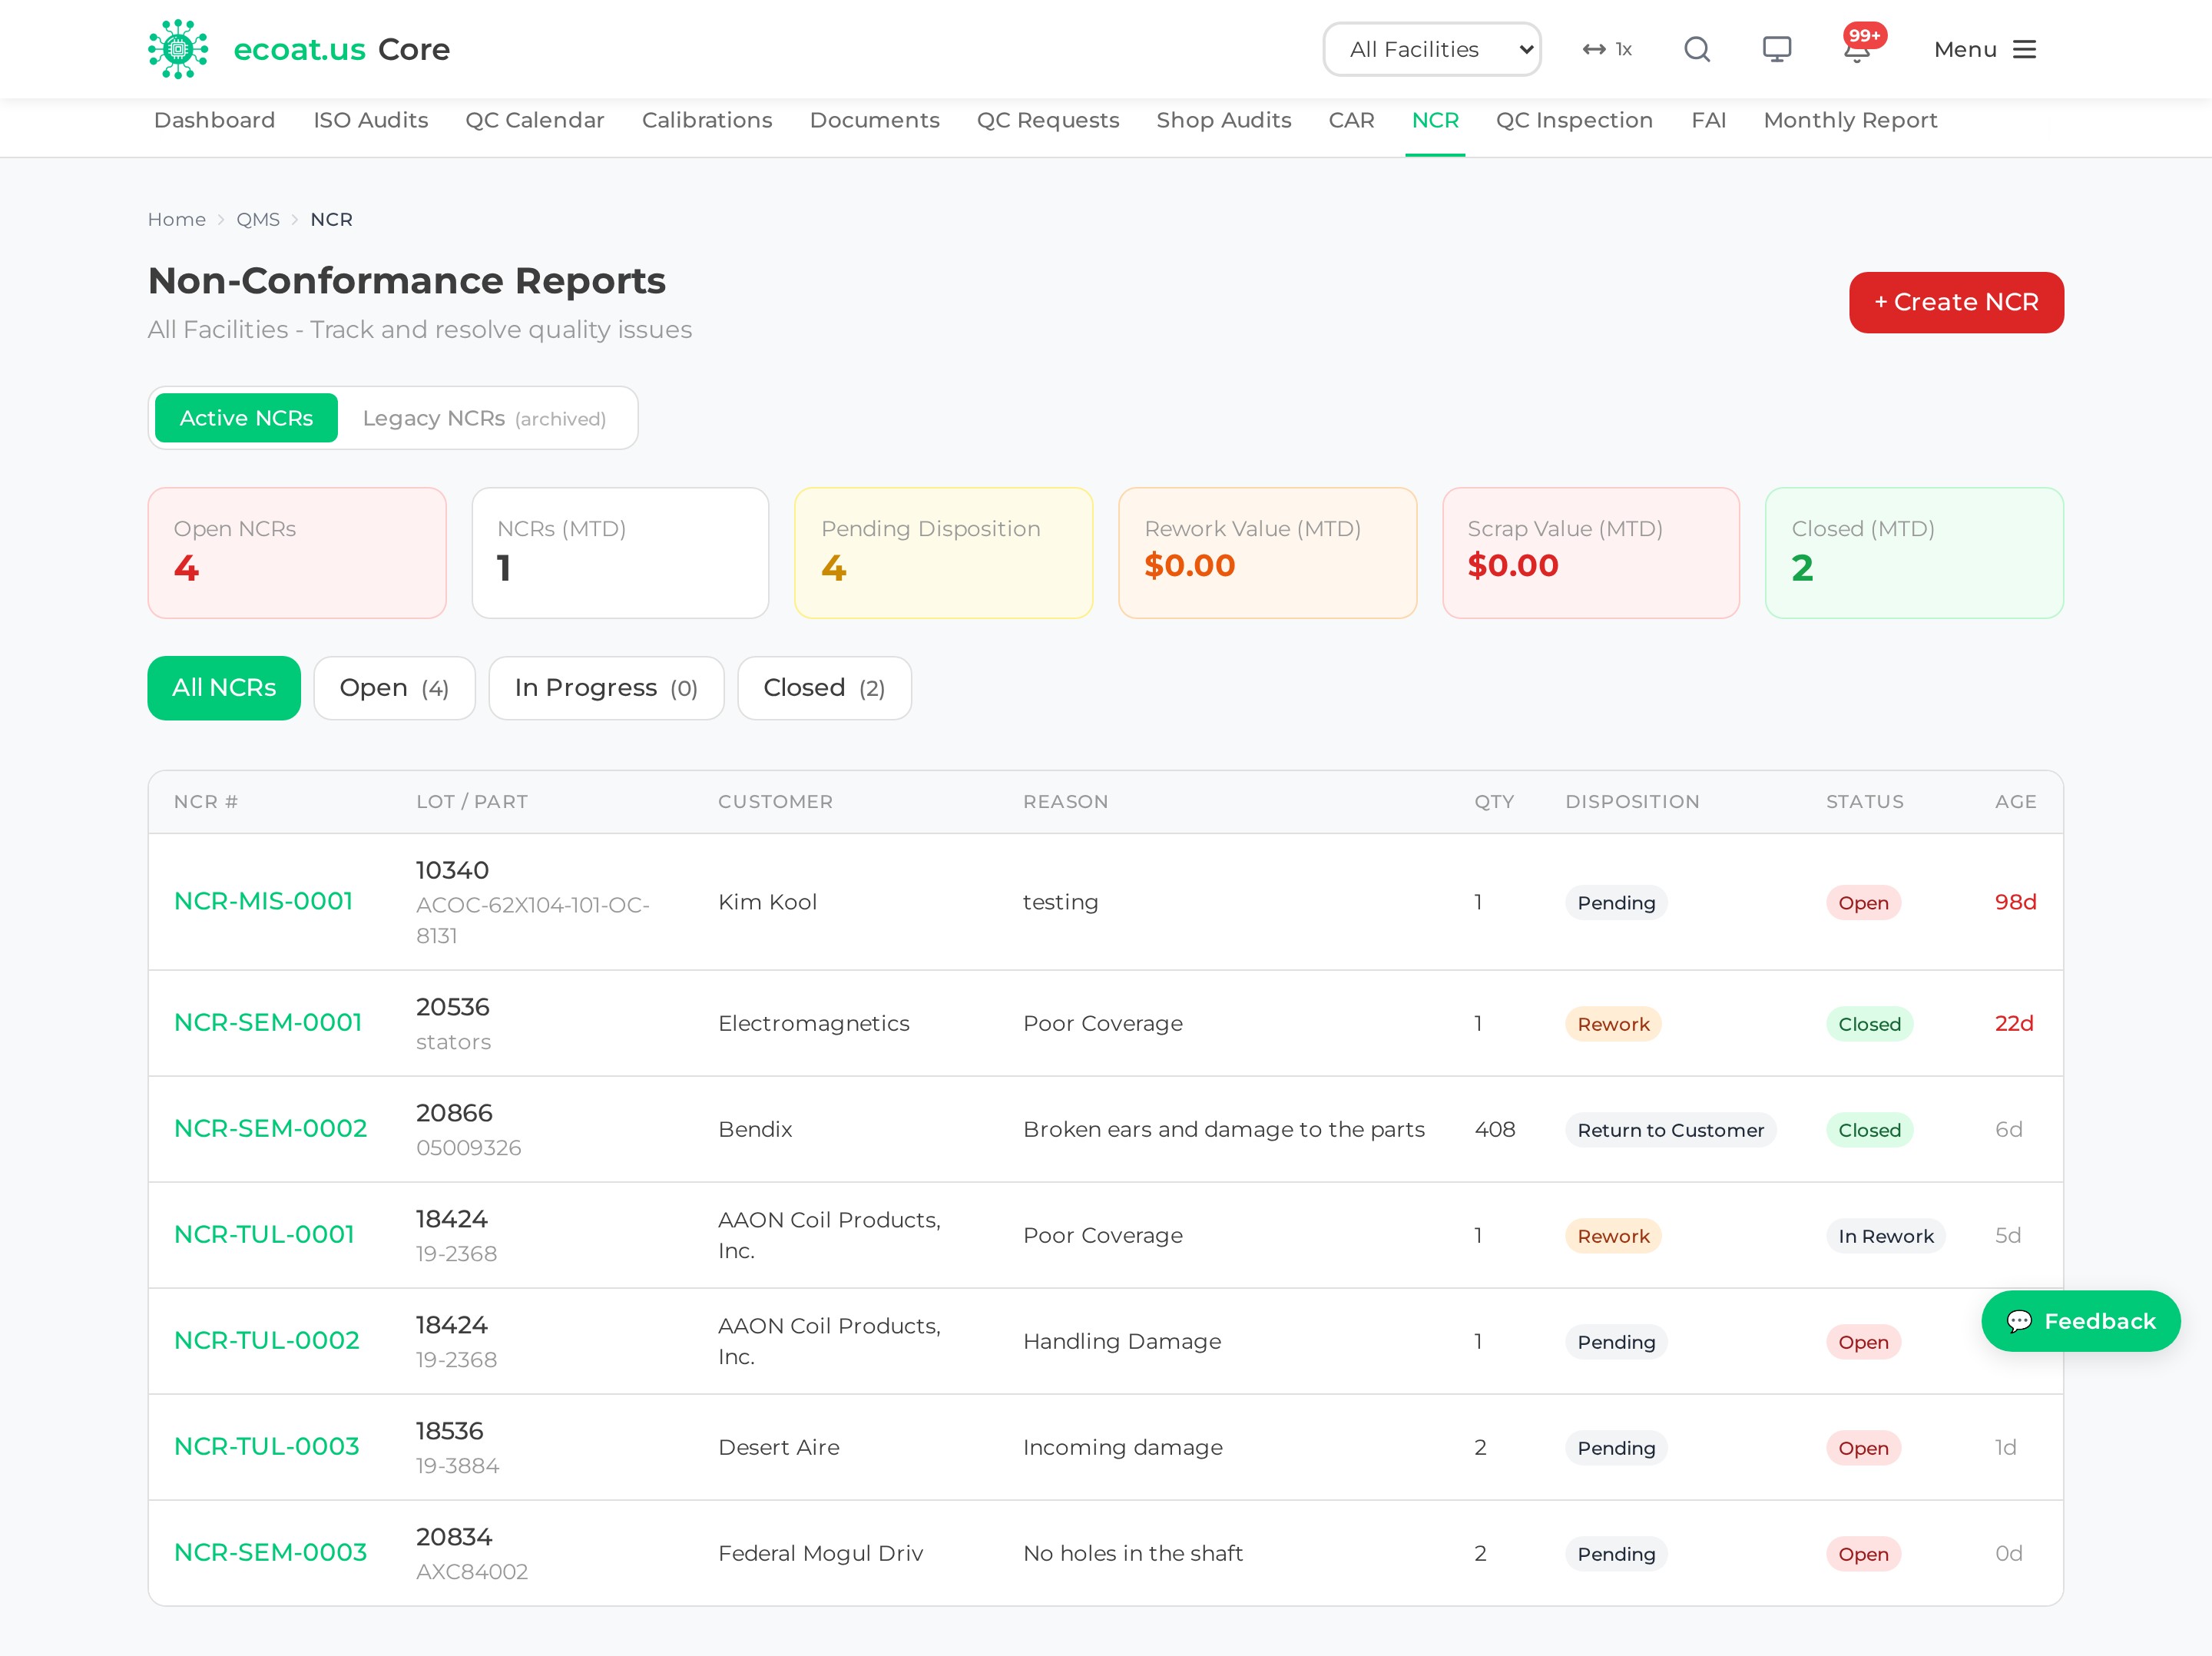This screenshot has width=2212, height=1656.
Task: Open NCR-SEM-0002 report link
Action: (270, 1128)
